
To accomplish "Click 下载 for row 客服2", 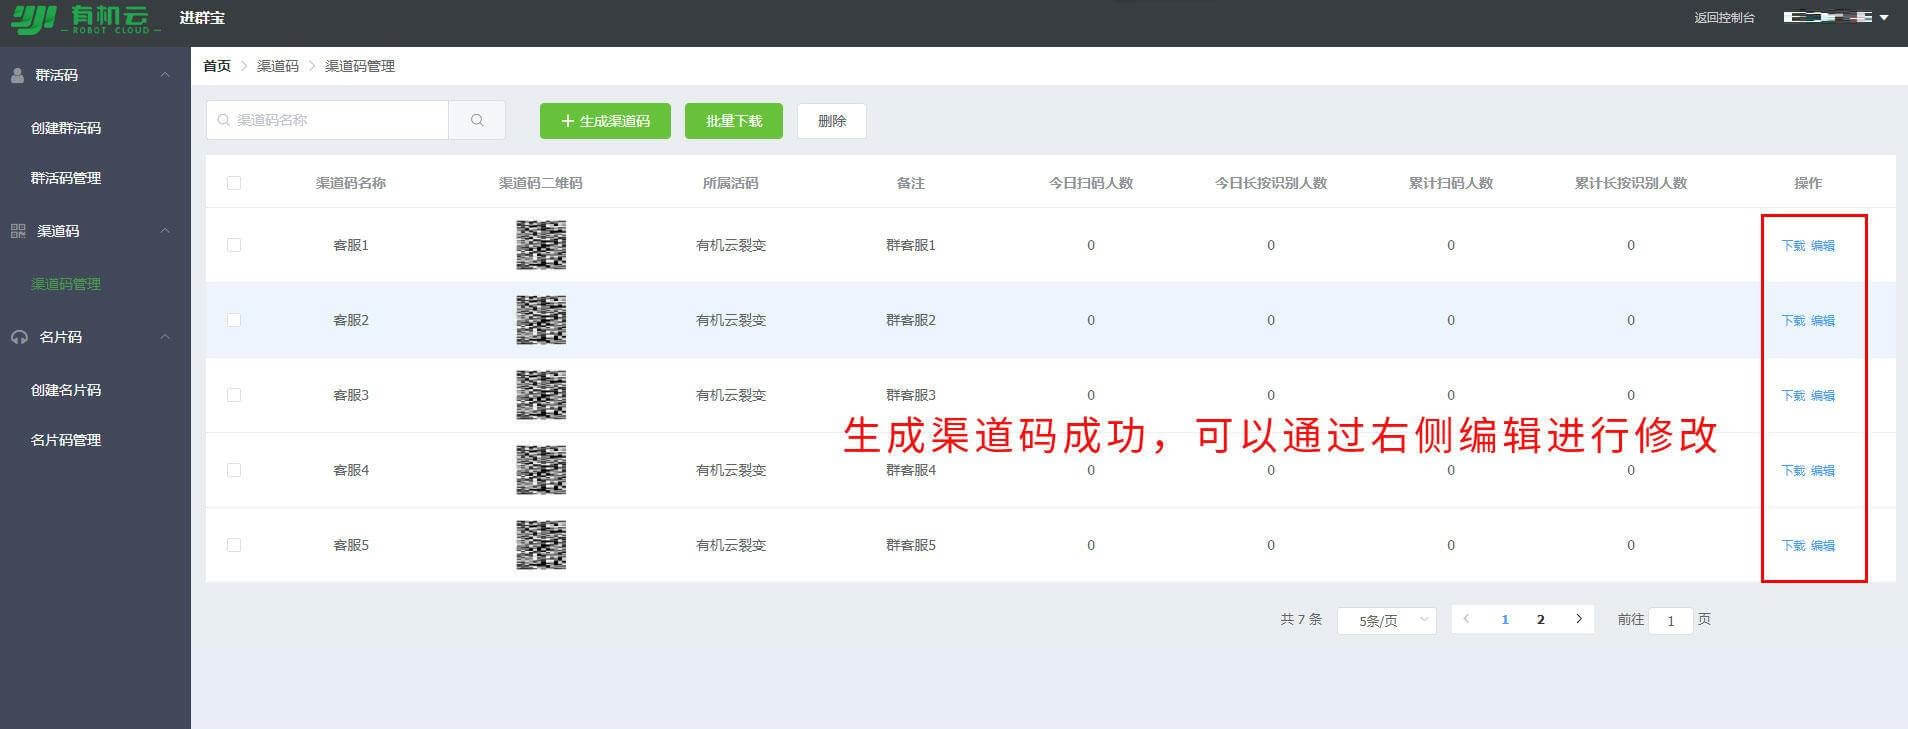I will tap(1794, 320).
